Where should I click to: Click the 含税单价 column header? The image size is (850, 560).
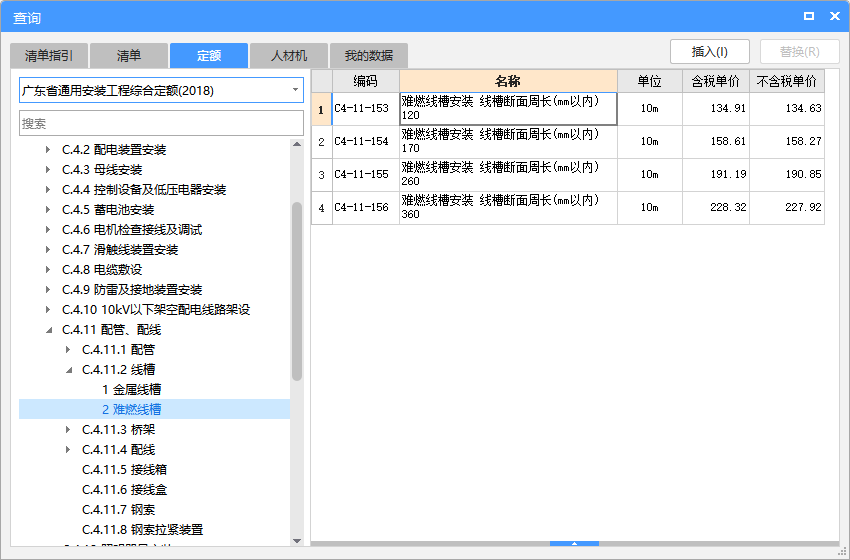(716, 81)
